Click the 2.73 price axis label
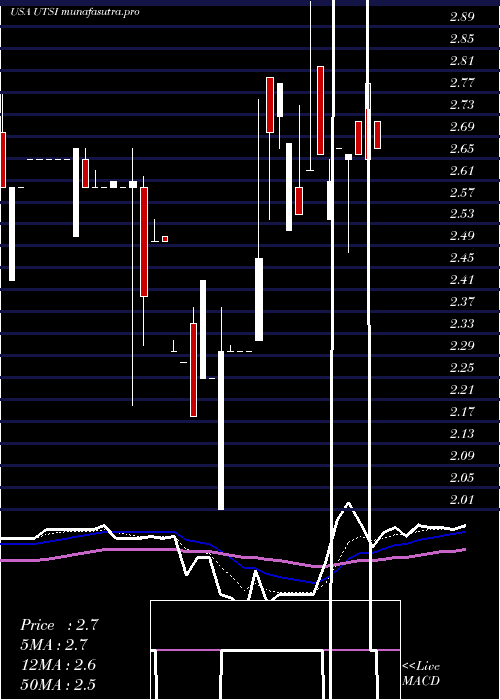 462,104
